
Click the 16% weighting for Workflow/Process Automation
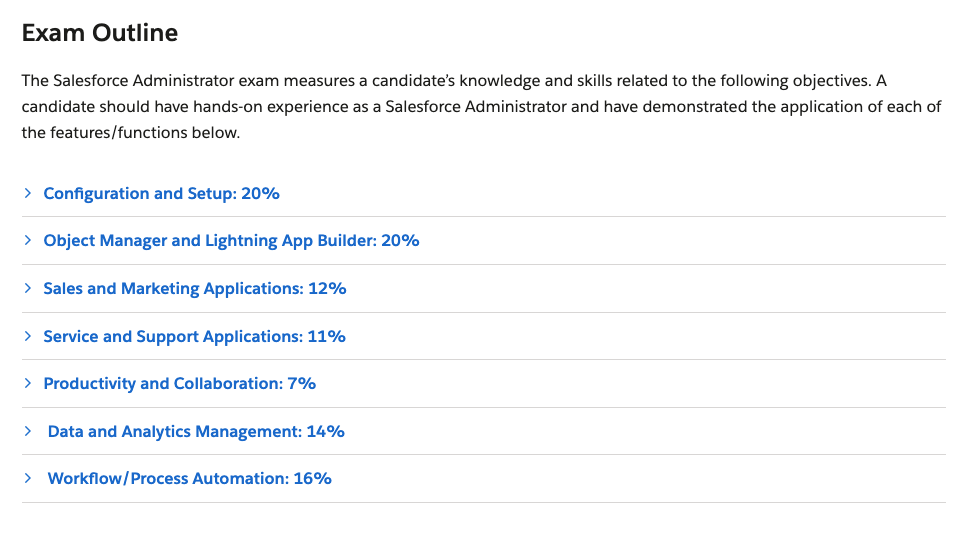pyautogui.click(x=312, y=478)
